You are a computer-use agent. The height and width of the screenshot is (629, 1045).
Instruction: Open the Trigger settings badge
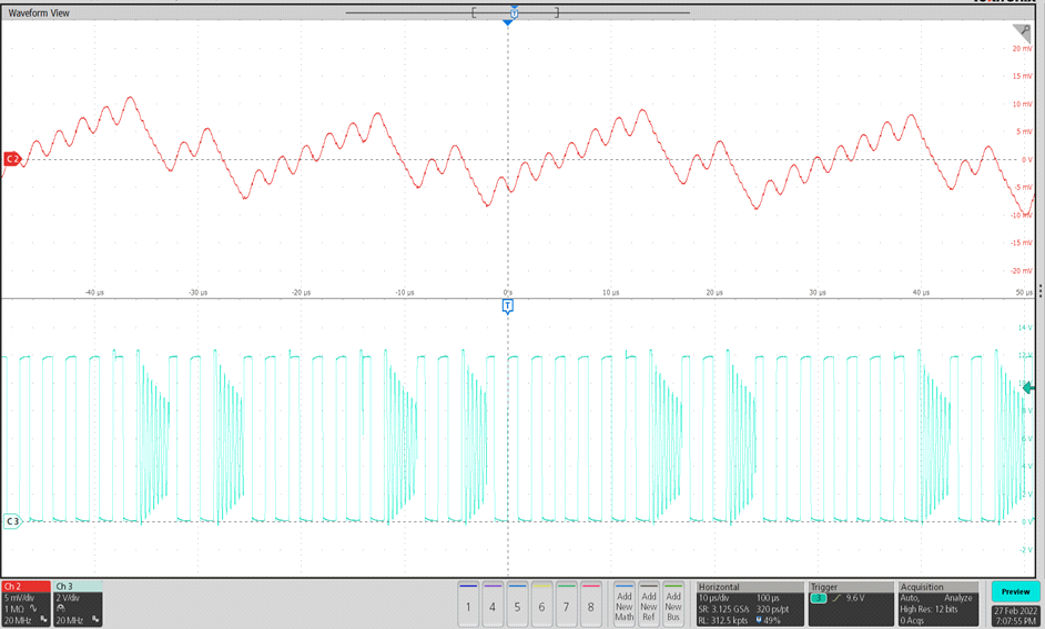click(851, 604)
